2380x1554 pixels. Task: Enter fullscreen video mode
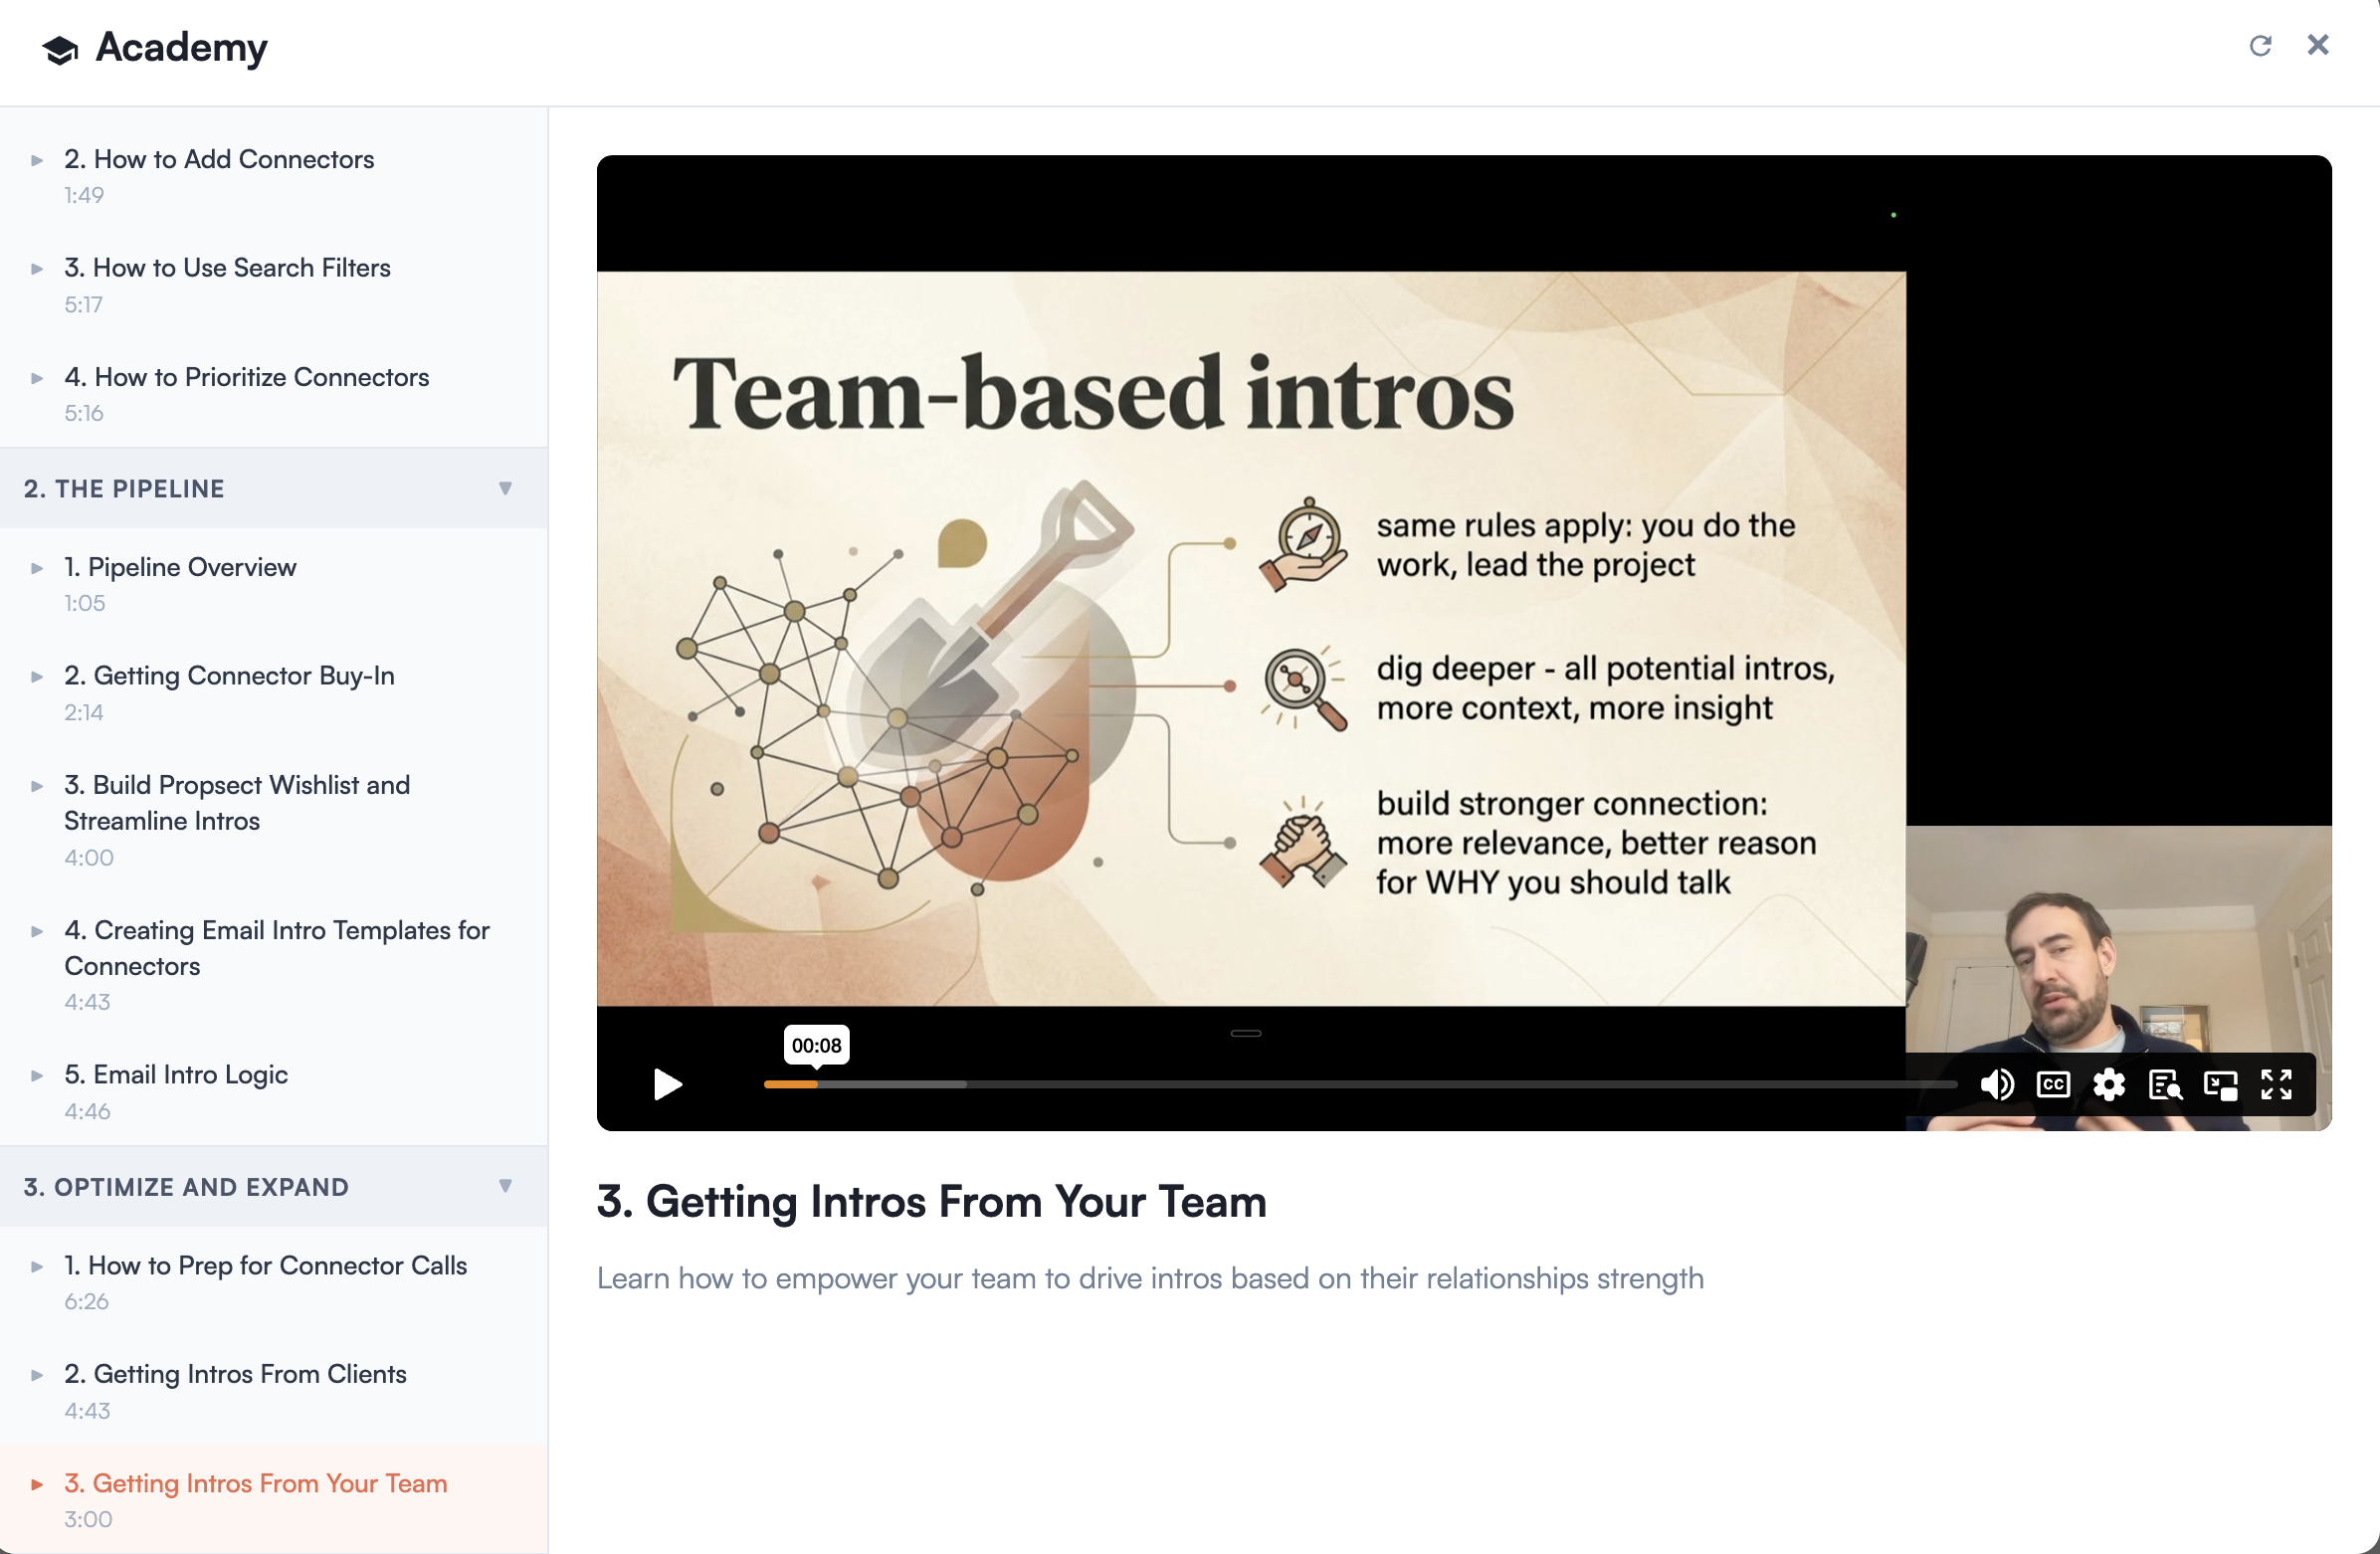click(x=2277, y=1085)
